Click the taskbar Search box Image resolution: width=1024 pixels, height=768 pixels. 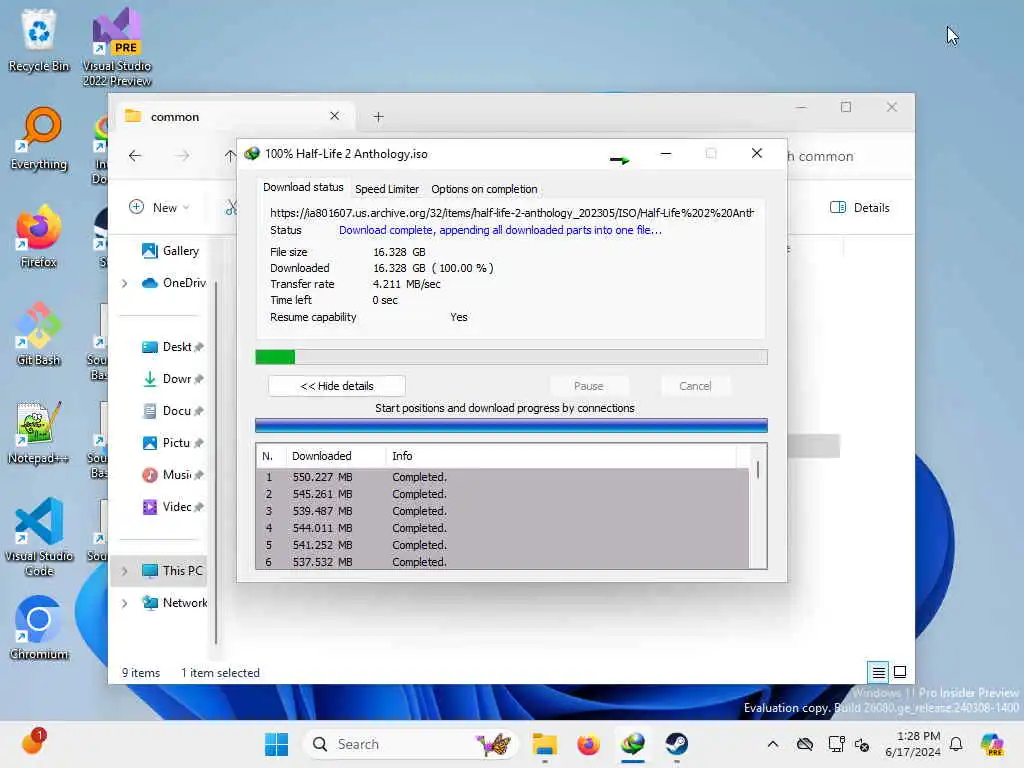pyautogui.click(x=411, y=744)
